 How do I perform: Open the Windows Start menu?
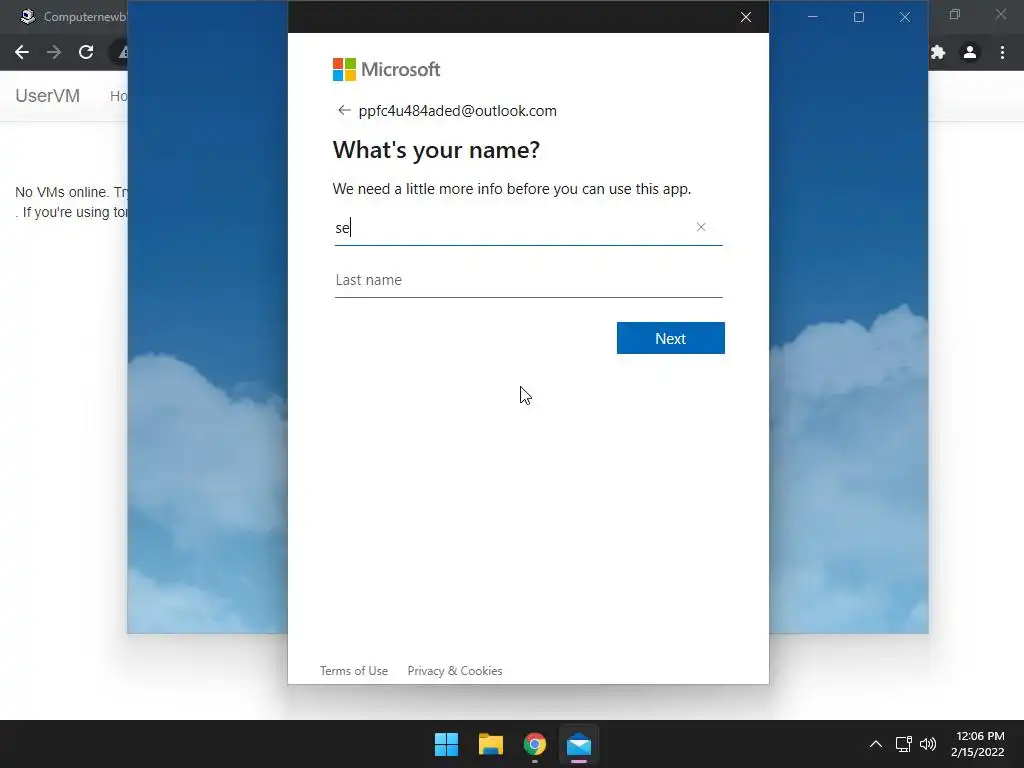(x=447, y=744)
